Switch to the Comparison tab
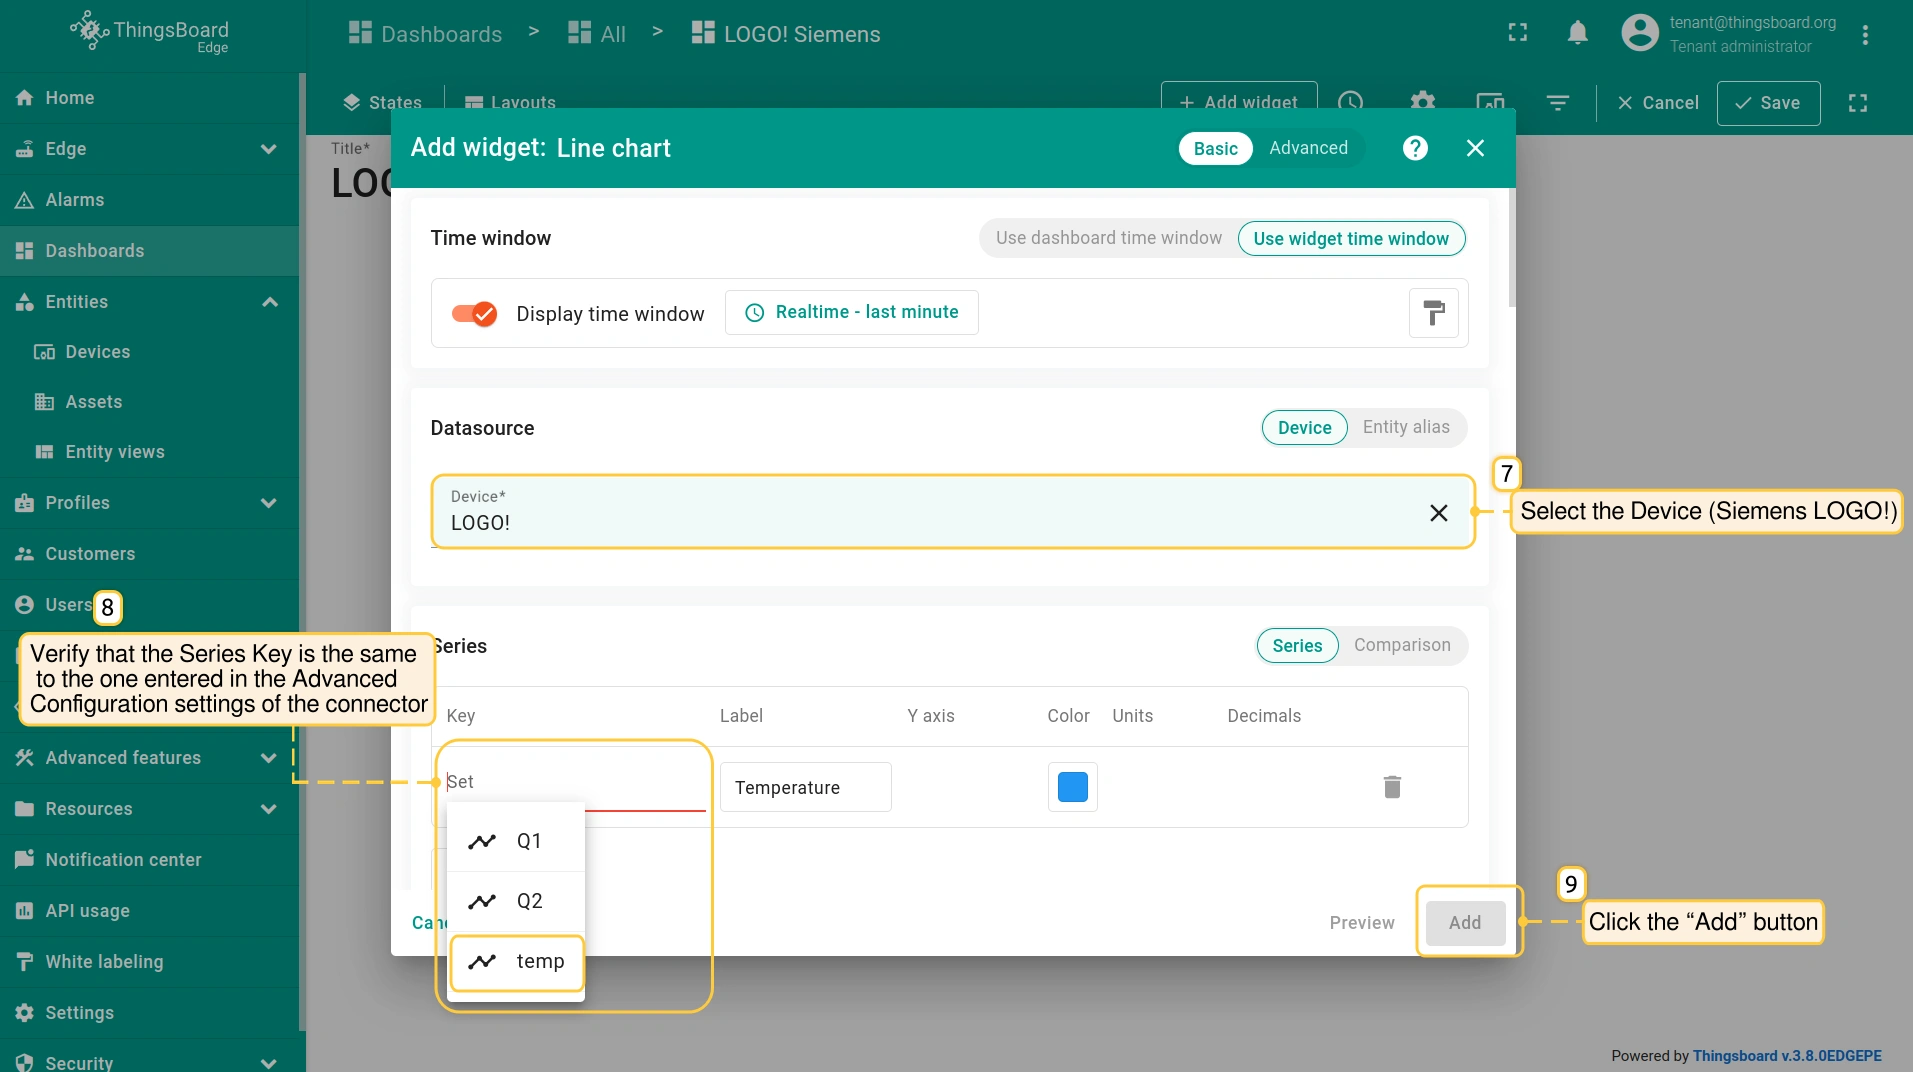 (x=1401, y=645)
